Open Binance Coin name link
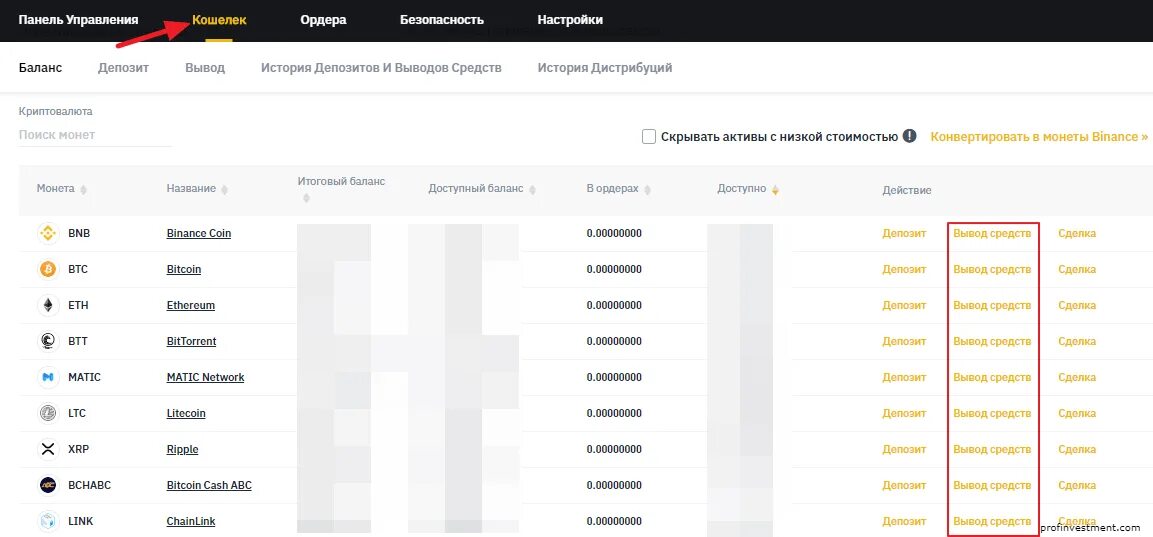Viewport: 1153px width, 537px height. tap(199, 233)
